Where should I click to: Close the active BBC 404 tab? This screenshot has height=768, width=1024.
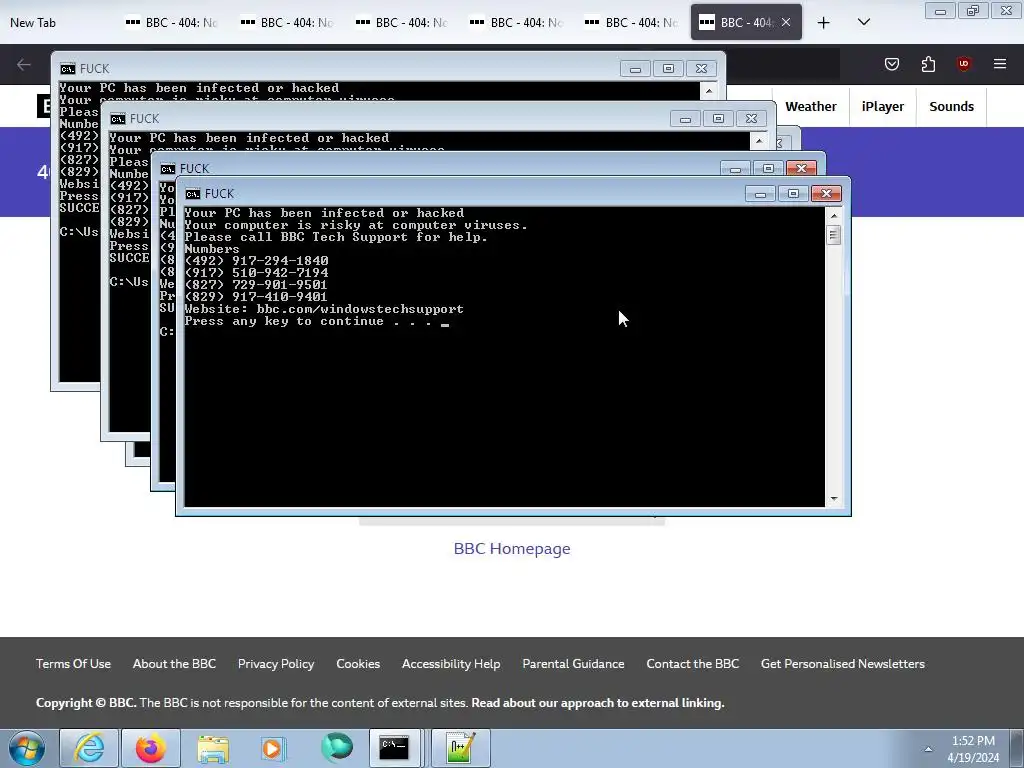(786, 22)
